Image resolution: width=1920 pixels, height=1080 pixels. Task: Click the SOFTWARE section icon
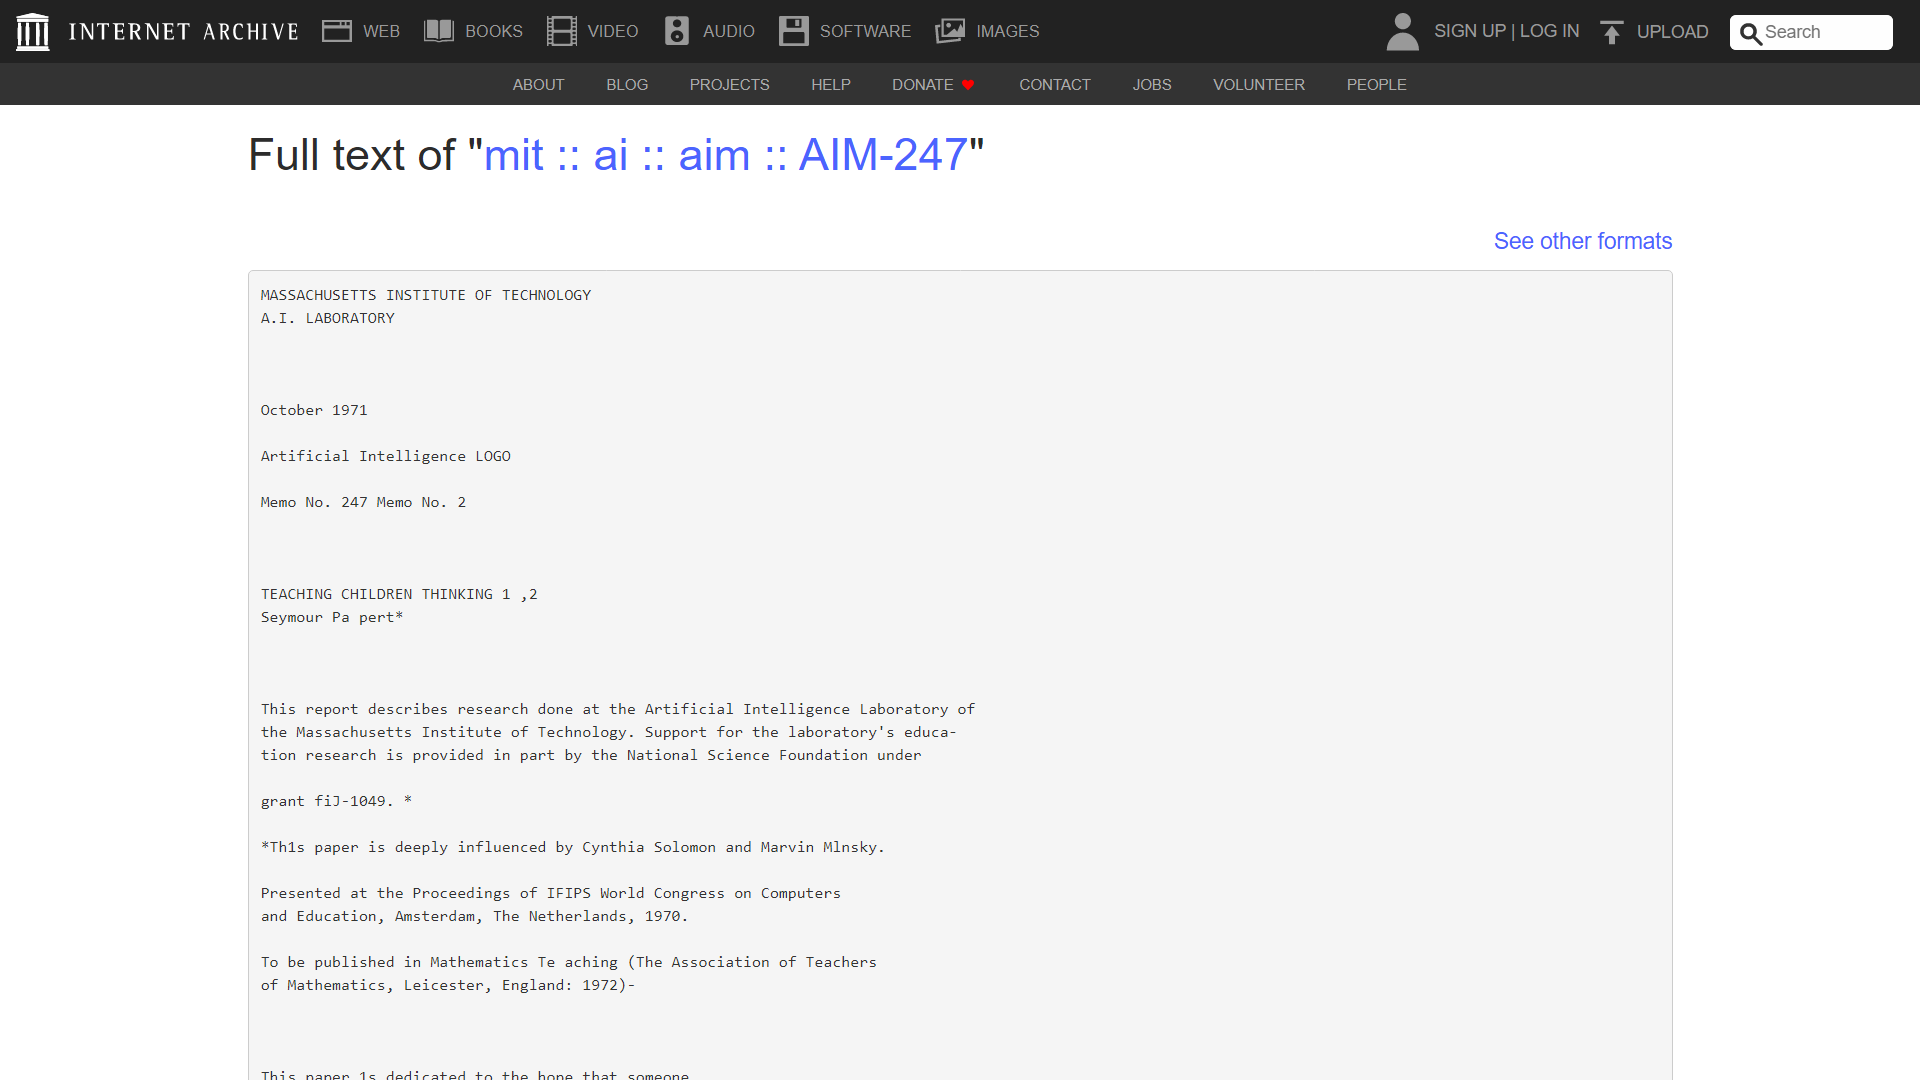coord(793,32)
